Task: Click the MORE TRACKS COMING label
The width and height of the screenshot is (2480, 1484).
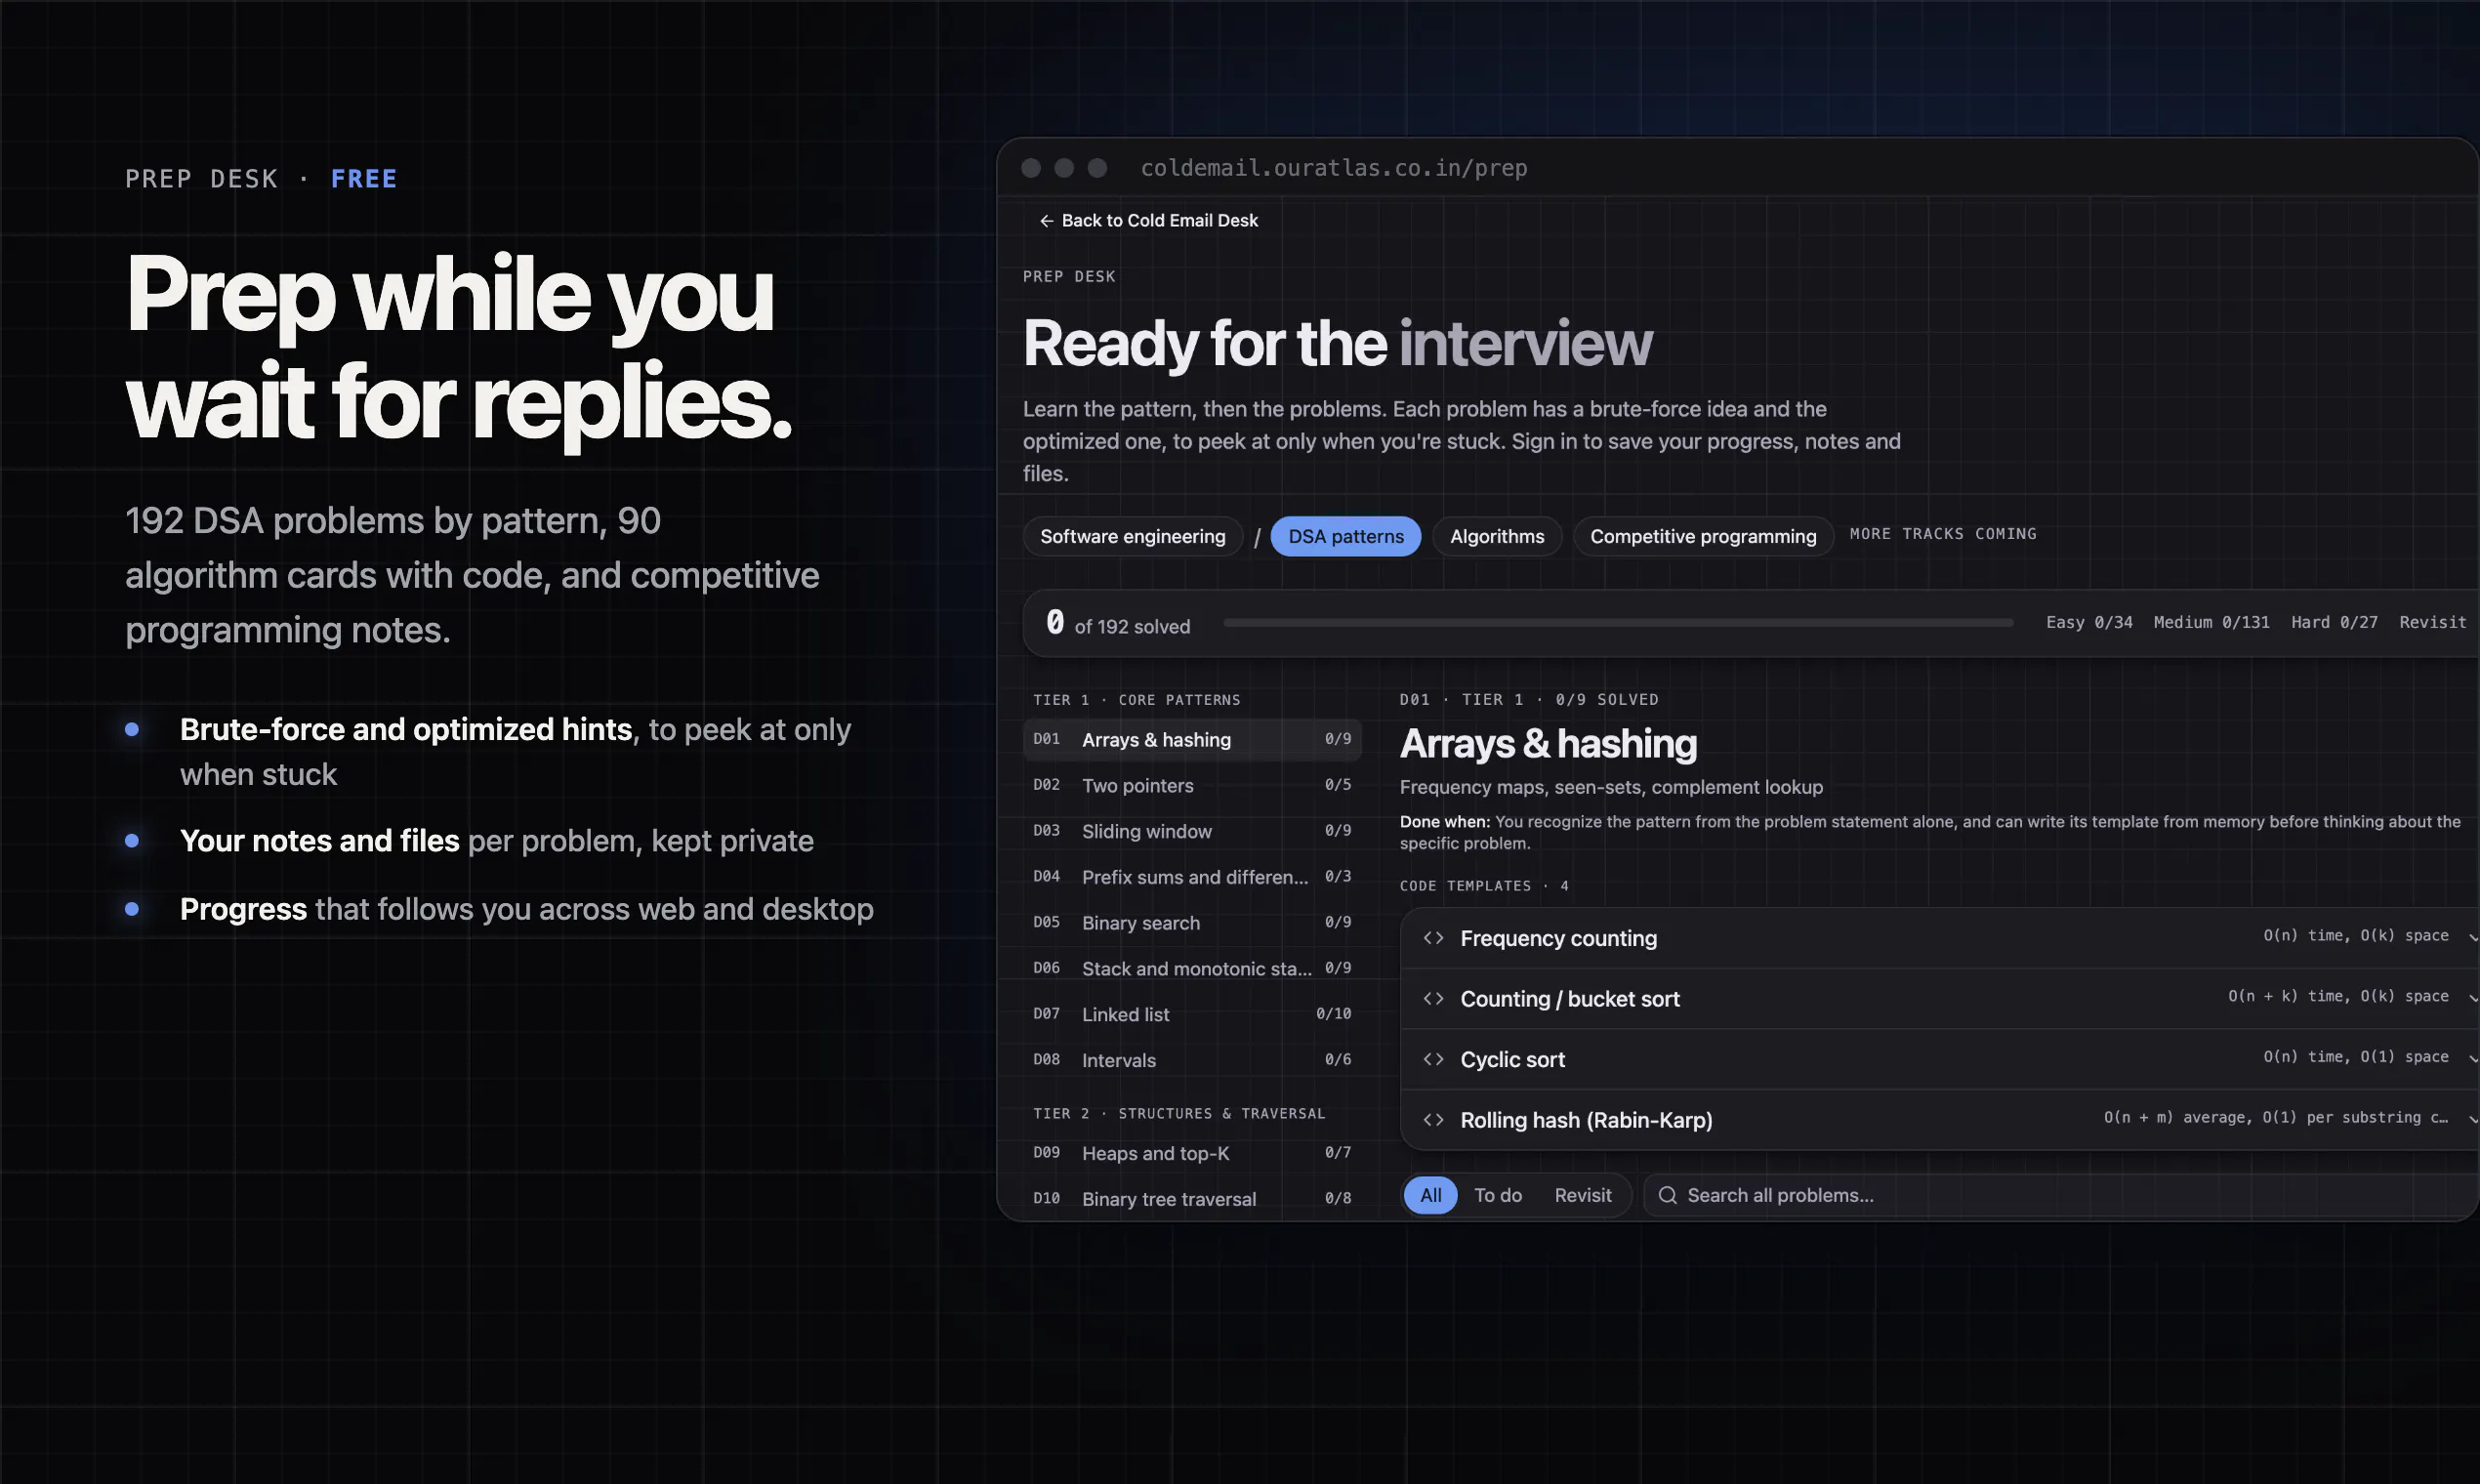Action: 1943,534
